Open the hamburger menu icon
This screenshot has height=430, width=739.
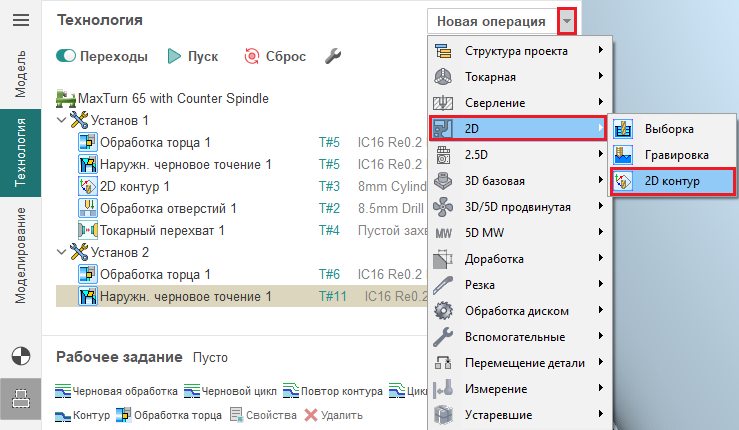point(20,20)
